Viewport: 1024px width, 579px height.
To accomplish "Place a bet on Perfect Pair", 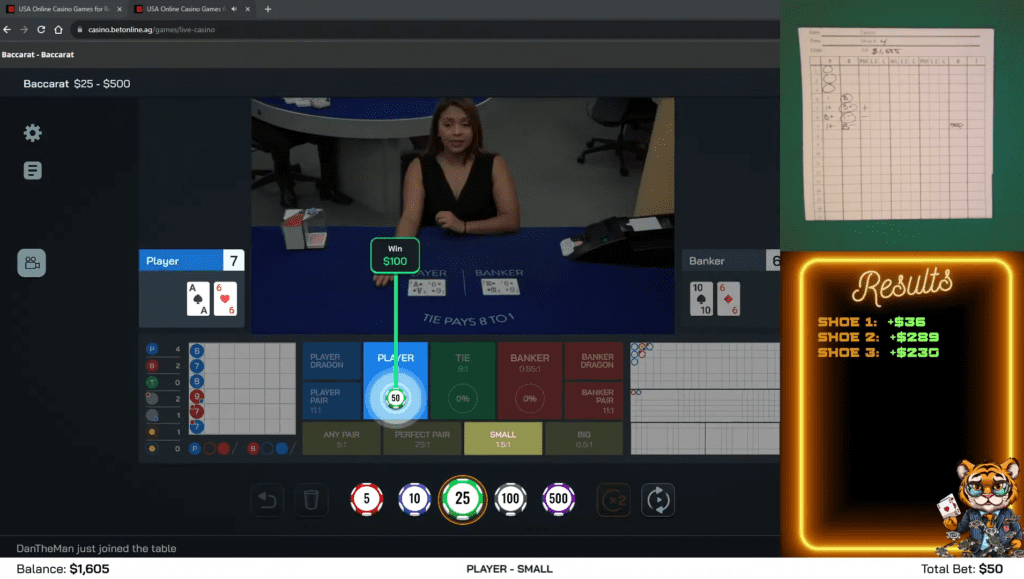I will tap(422, 438).
